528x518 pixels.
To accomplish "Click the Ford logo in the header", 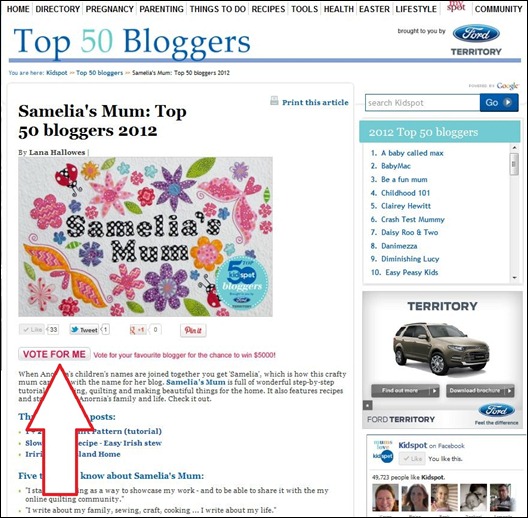I will pyautogui.click(x=476, y=34).
